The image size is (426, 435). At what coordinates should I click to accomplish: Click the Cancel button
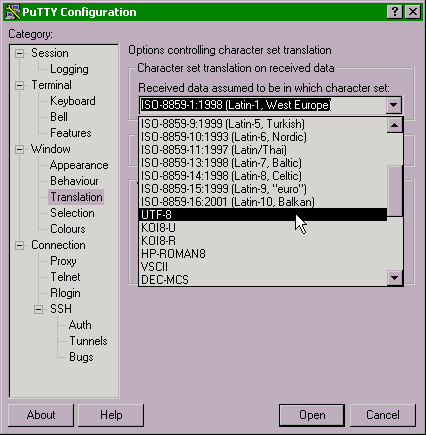[x=383, y=415]
